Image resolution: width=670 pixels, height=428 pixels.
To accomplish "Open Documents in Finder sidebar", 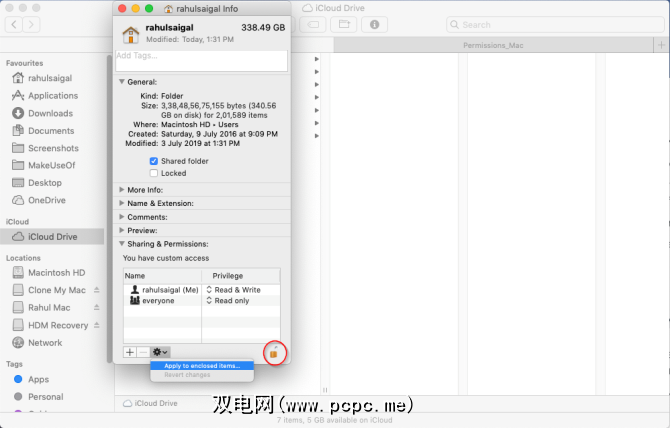I will coord(43,131).
